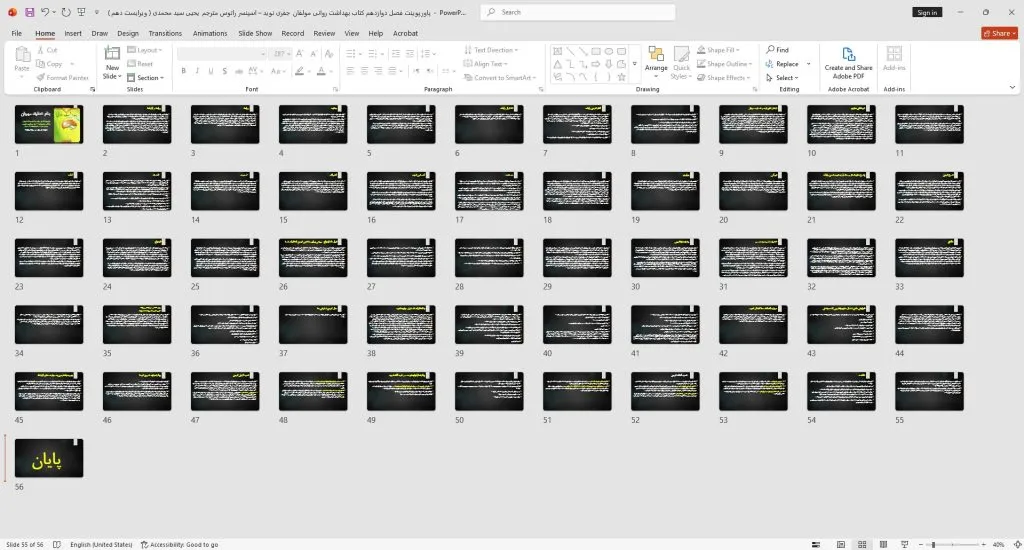Click Slide Sorter view icon in status bar
This screenshot has width=1024, height=550.
(x=862, y=544)
